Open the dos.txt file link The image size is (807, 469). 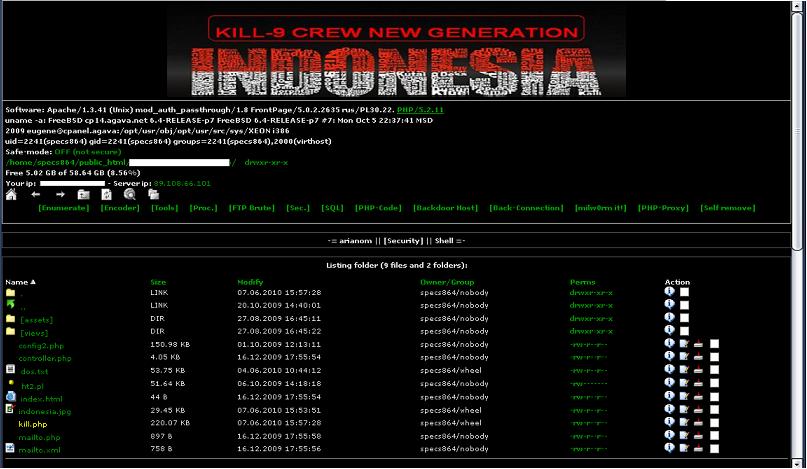pyautogui.click(x=34, y=371)
